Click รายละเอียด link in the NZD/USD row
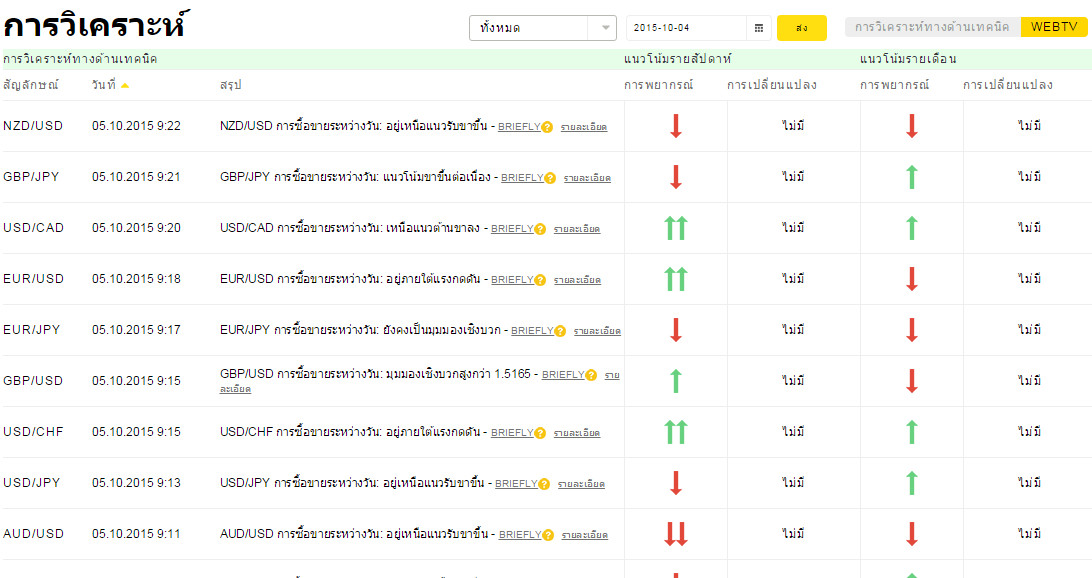Image resolution: width=1092 pixels, height=578 pixels. click(582, 127)
